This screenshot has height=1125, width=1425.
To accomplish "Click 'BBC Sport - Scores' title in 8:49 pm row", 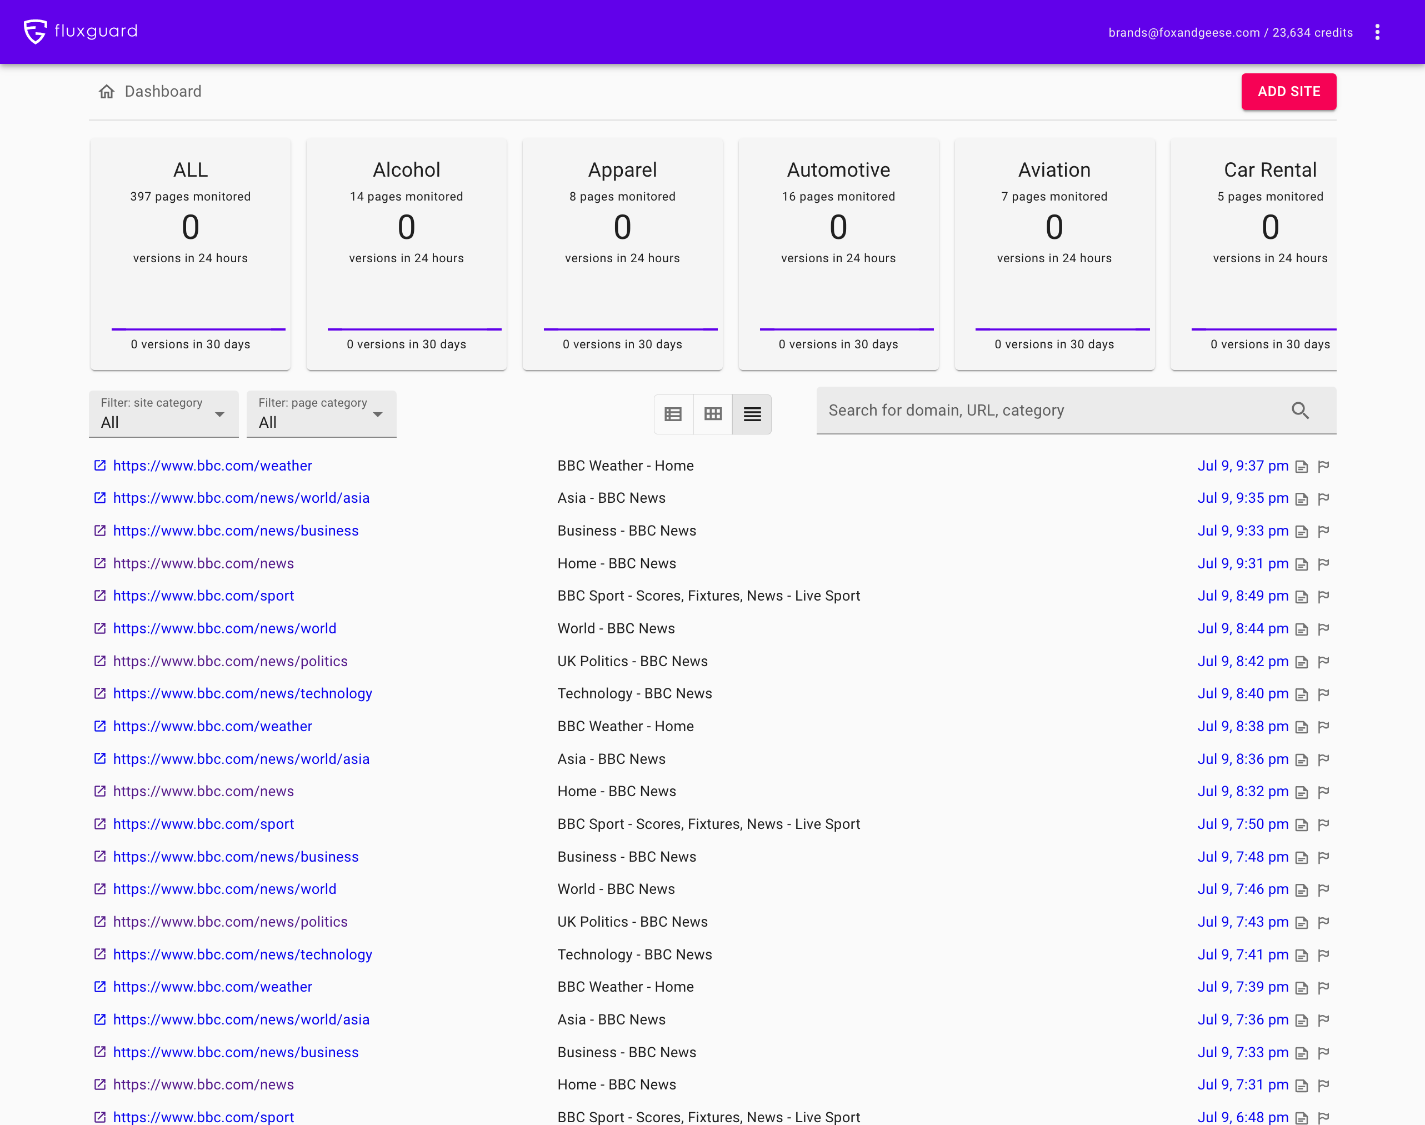I will [x=709, y=596].
